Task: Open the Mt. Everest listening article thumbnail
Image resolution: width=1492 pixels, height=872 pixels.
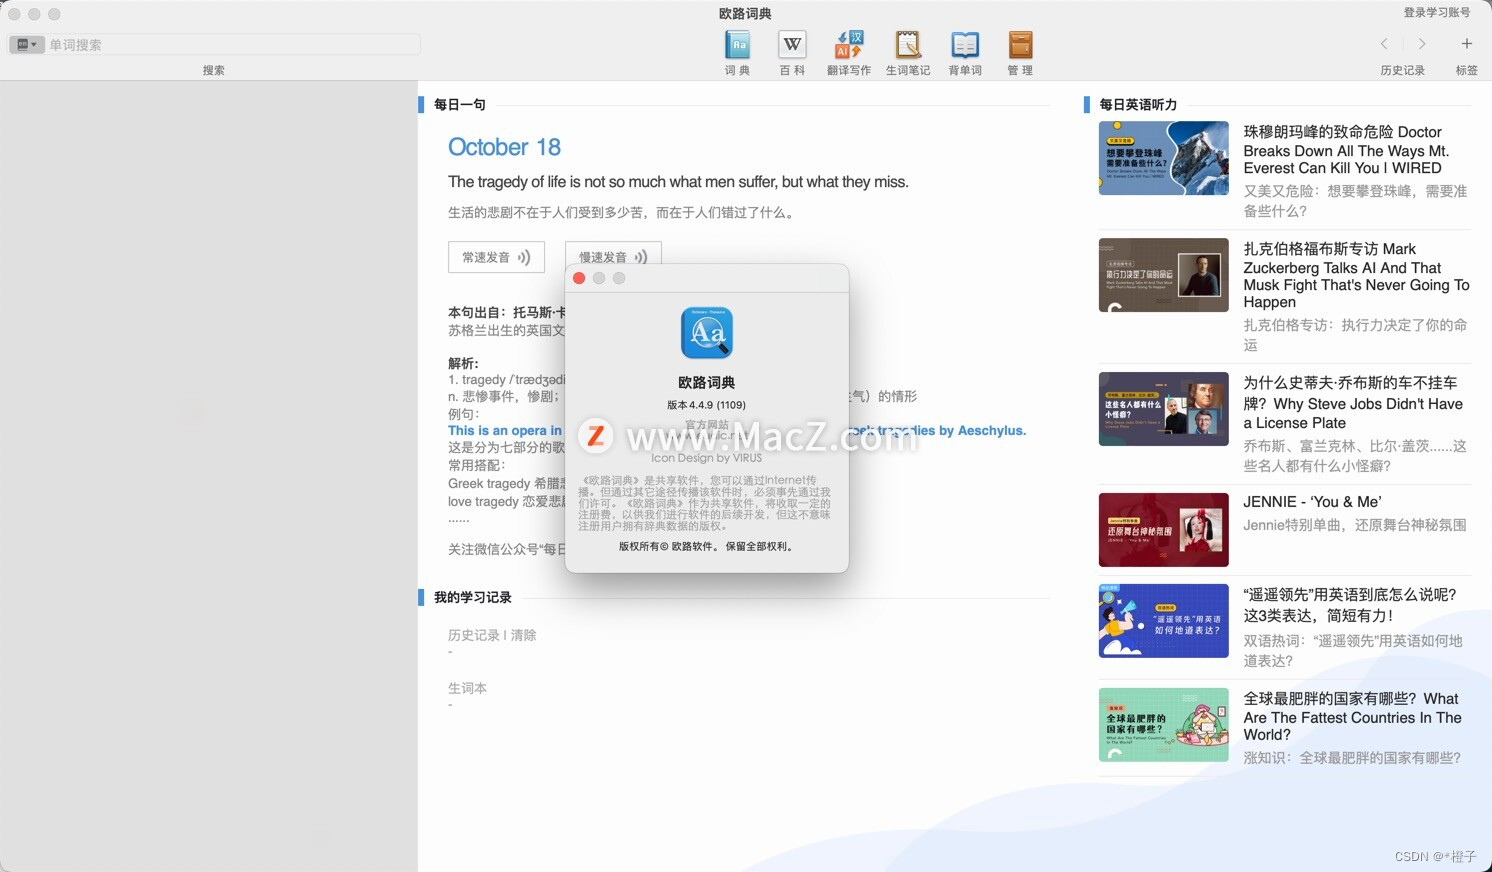Action: [x=1163, y=158]
